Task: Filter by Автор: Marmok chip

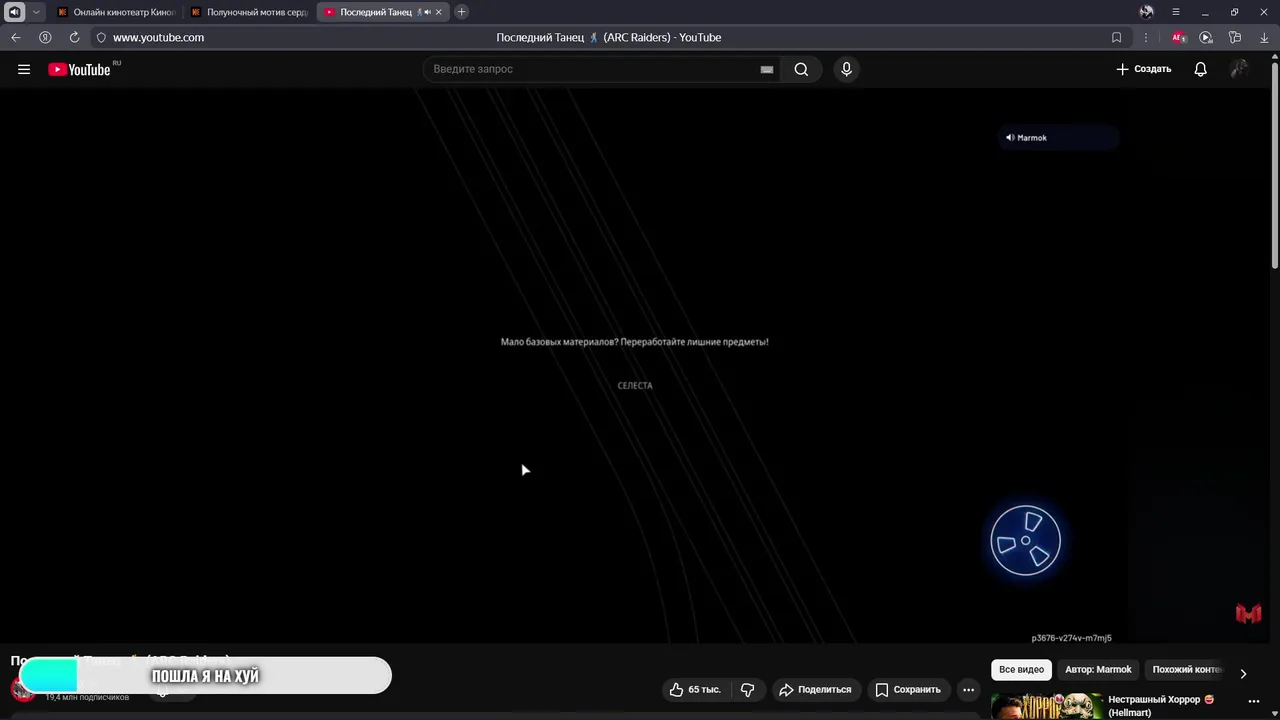Action: pyautogui.click(x=1098, y=670)
